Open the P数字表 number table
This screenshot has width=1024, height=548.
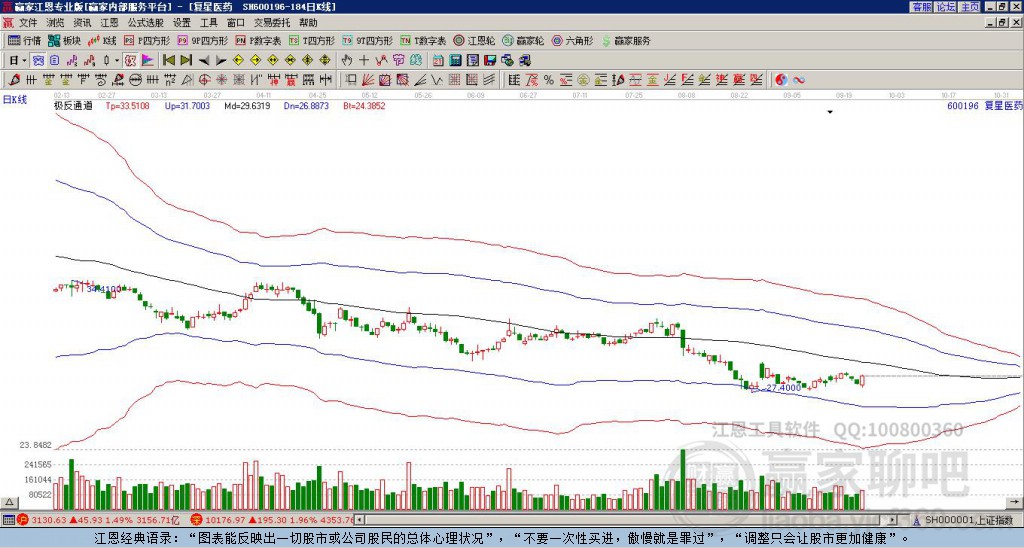[259, 40]
